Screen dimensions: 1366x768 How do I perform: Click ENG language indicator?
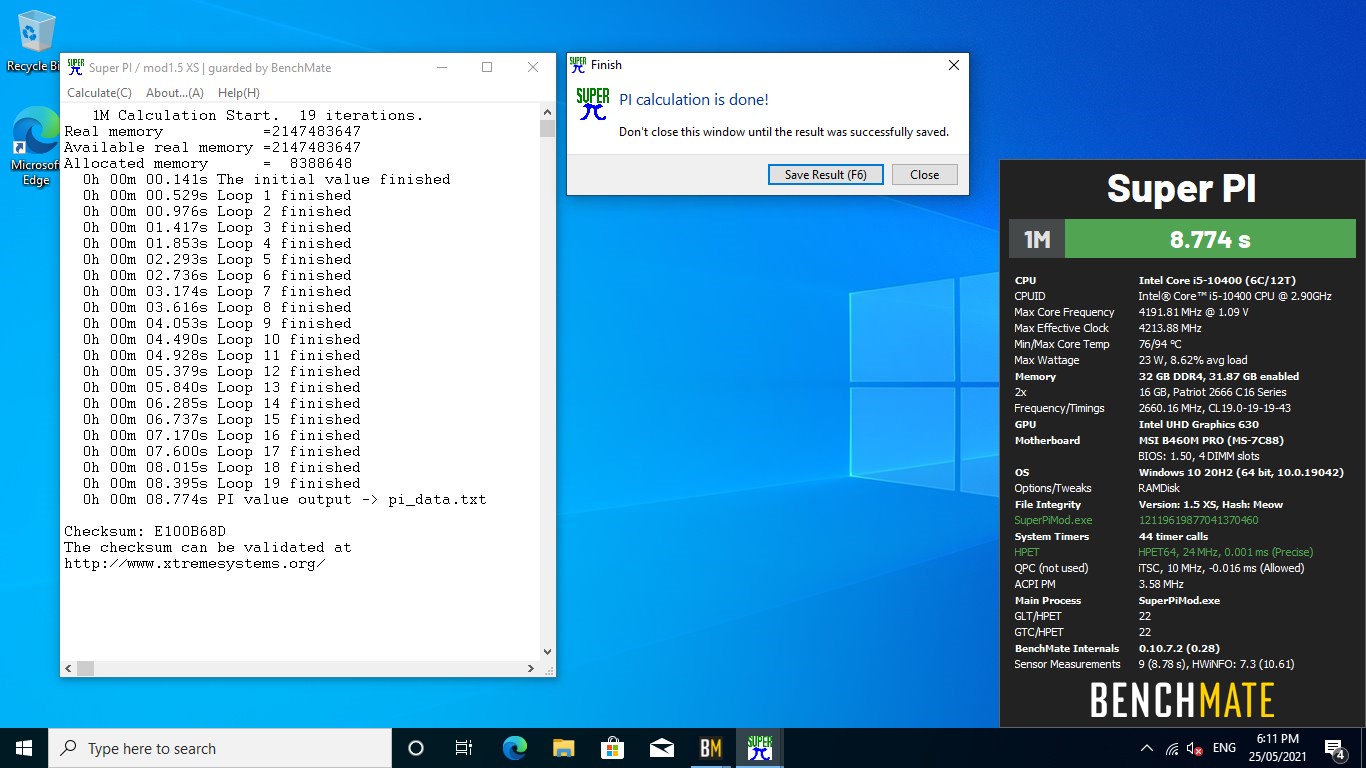1224,748
